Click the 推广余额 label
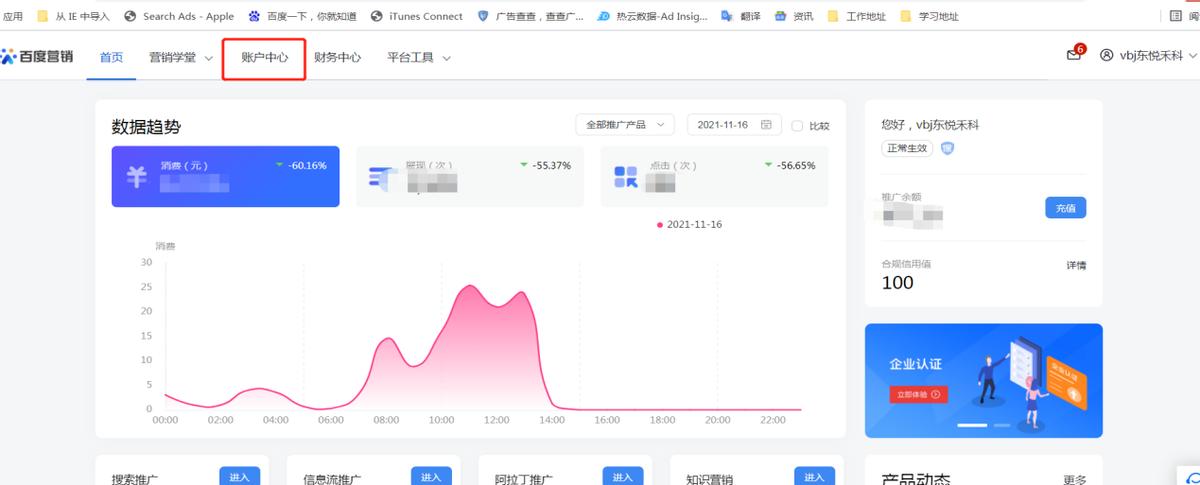This screenshot has width=1200, height=485. (901, 197)
